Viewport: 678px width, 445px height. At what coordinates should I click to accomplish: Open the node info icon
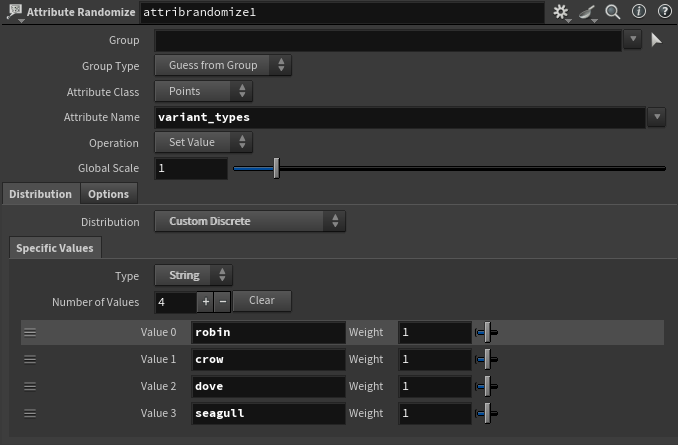(x=639, y=12)
